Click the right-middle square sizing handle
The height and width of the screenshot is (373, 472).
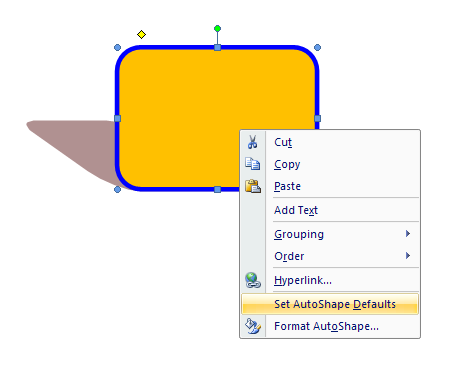[x=317, y=118]
